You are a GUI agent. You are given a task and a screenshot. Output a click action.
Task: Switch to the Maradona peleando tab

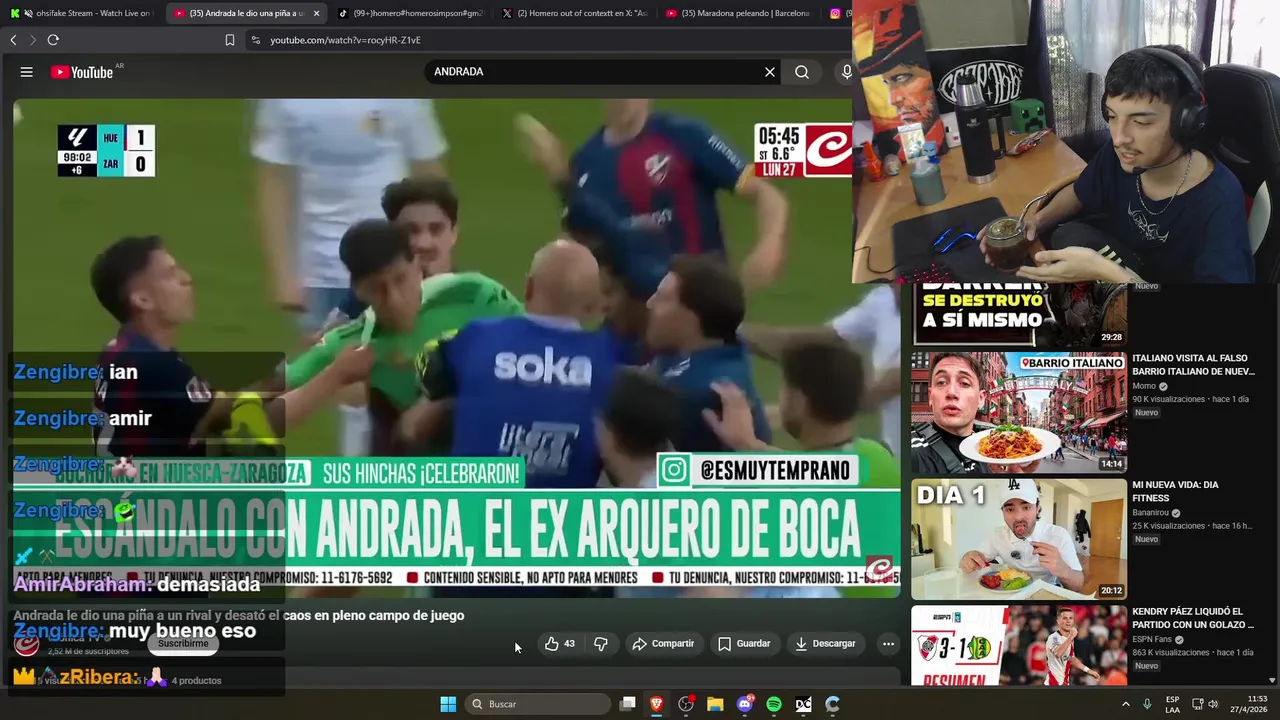coord(738,13)
